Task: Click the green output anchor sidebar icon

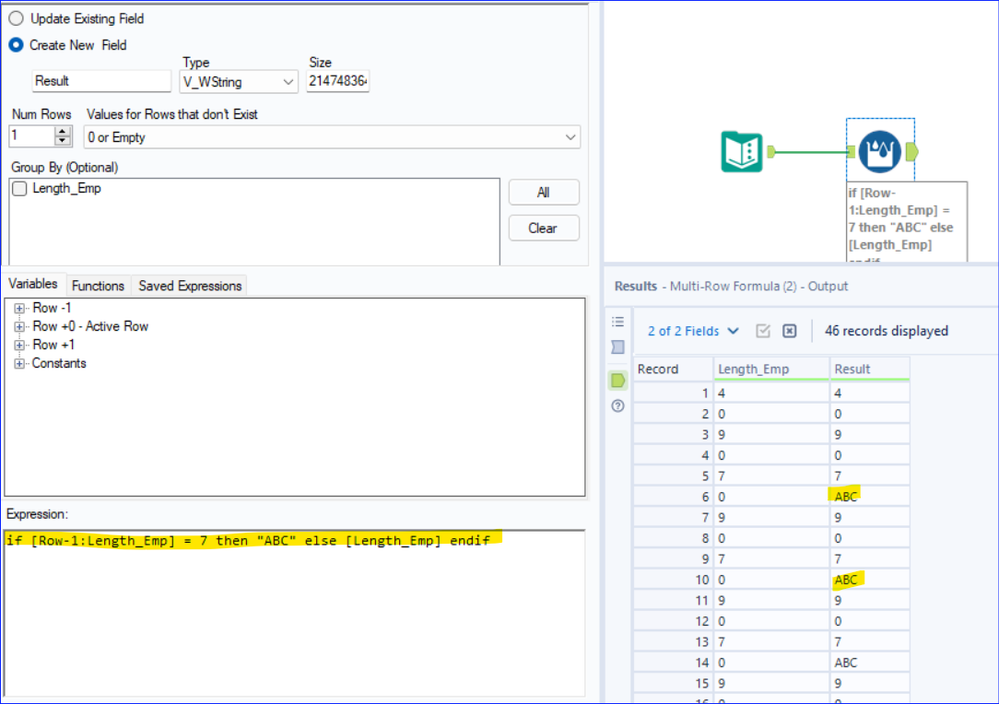Action: point(618,380)
